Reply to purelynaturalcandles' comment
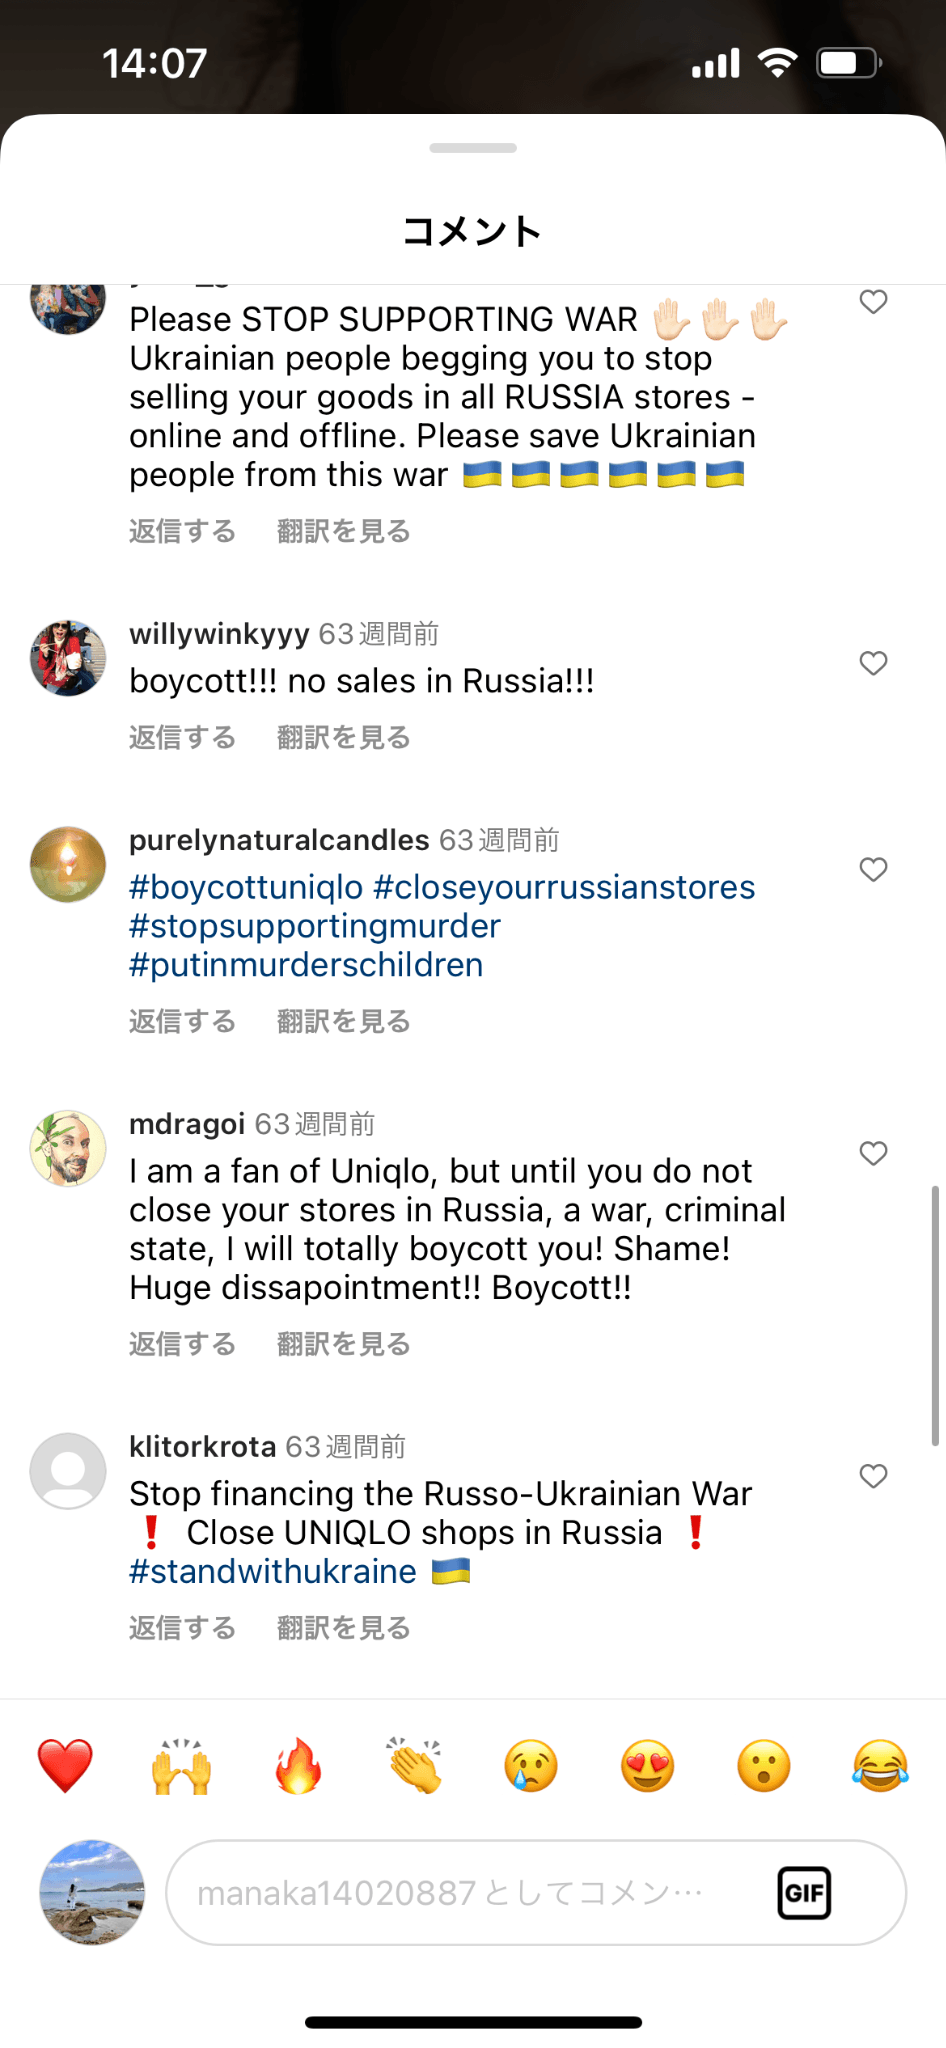946x2048 pixels. click(182, 1022)
